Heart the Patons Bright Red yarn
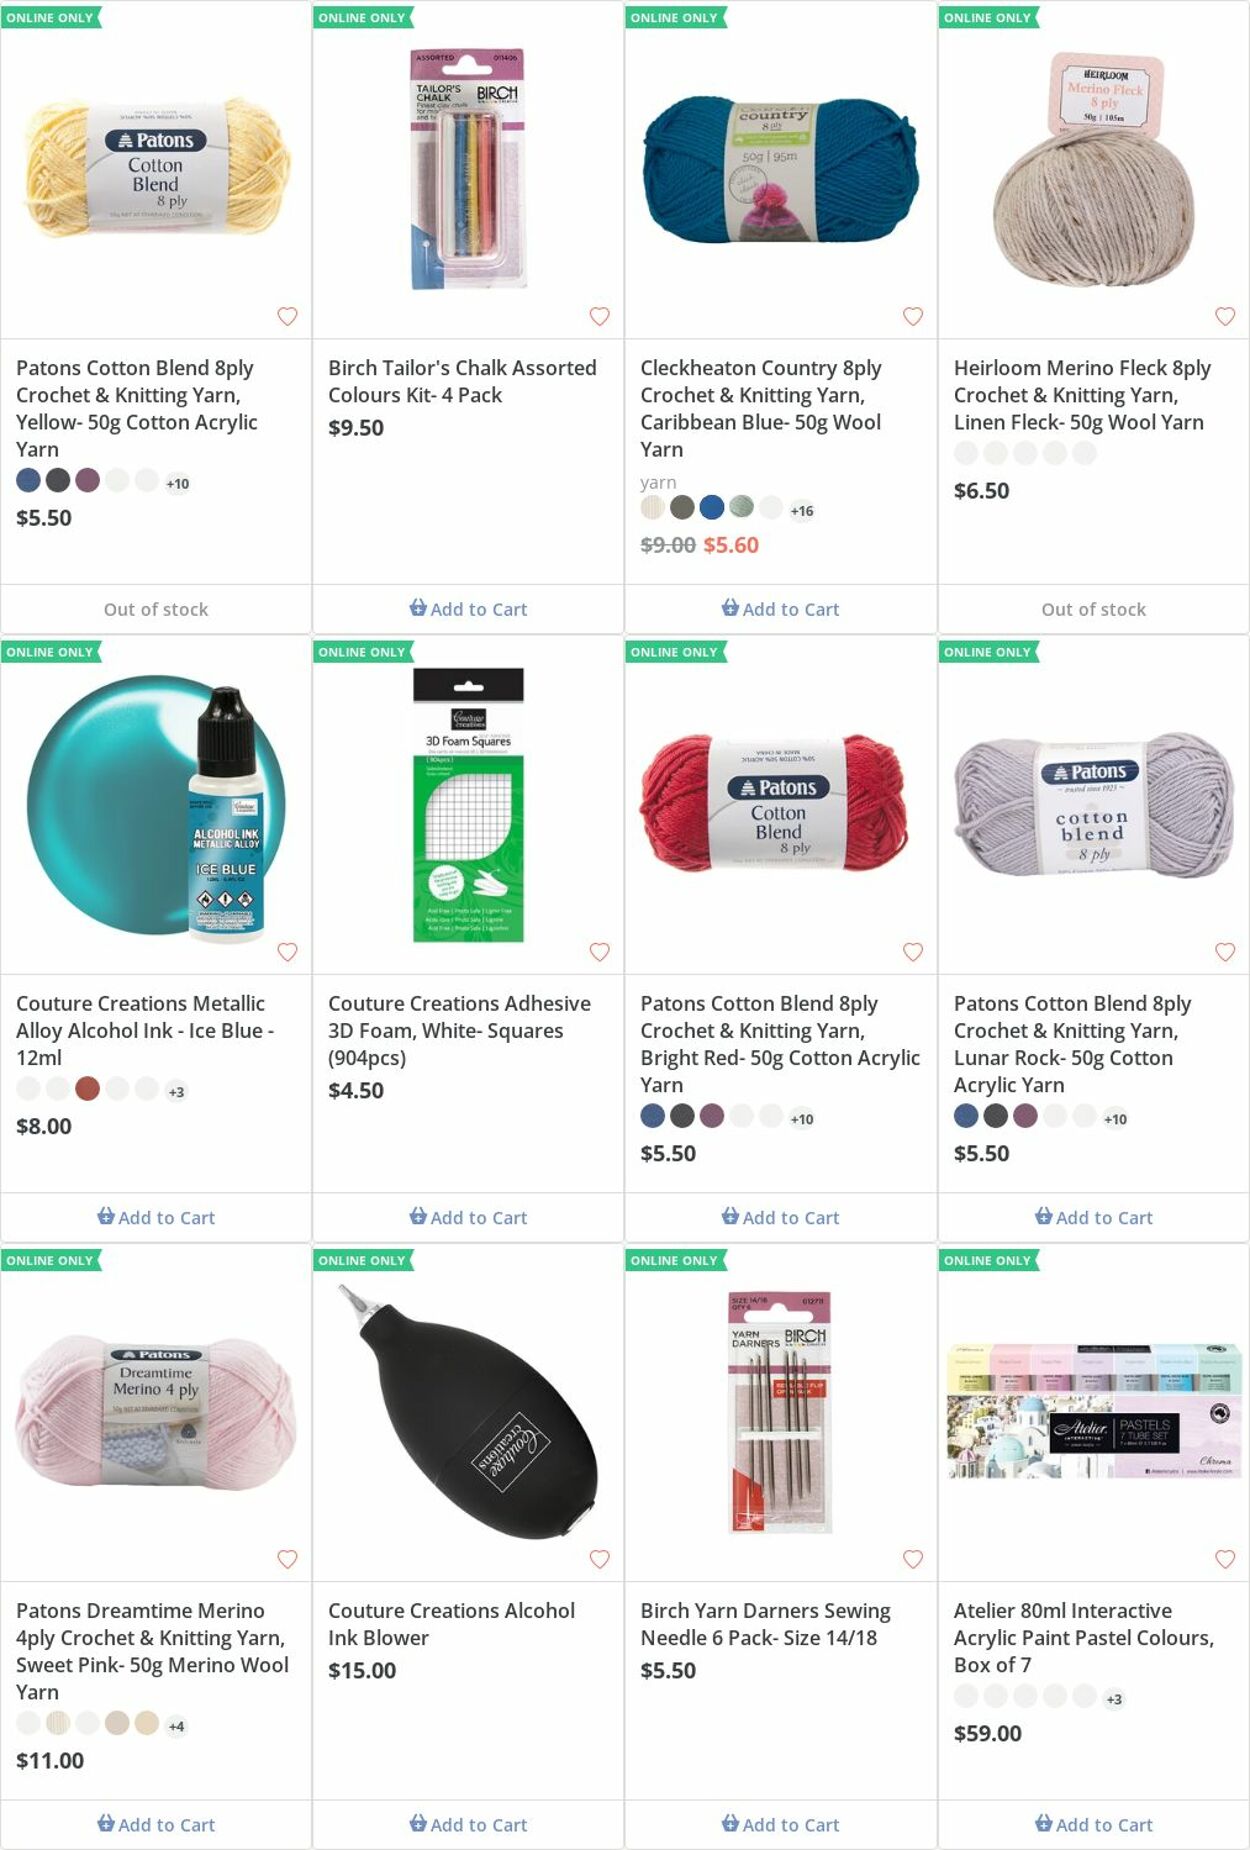 point(912,951)
